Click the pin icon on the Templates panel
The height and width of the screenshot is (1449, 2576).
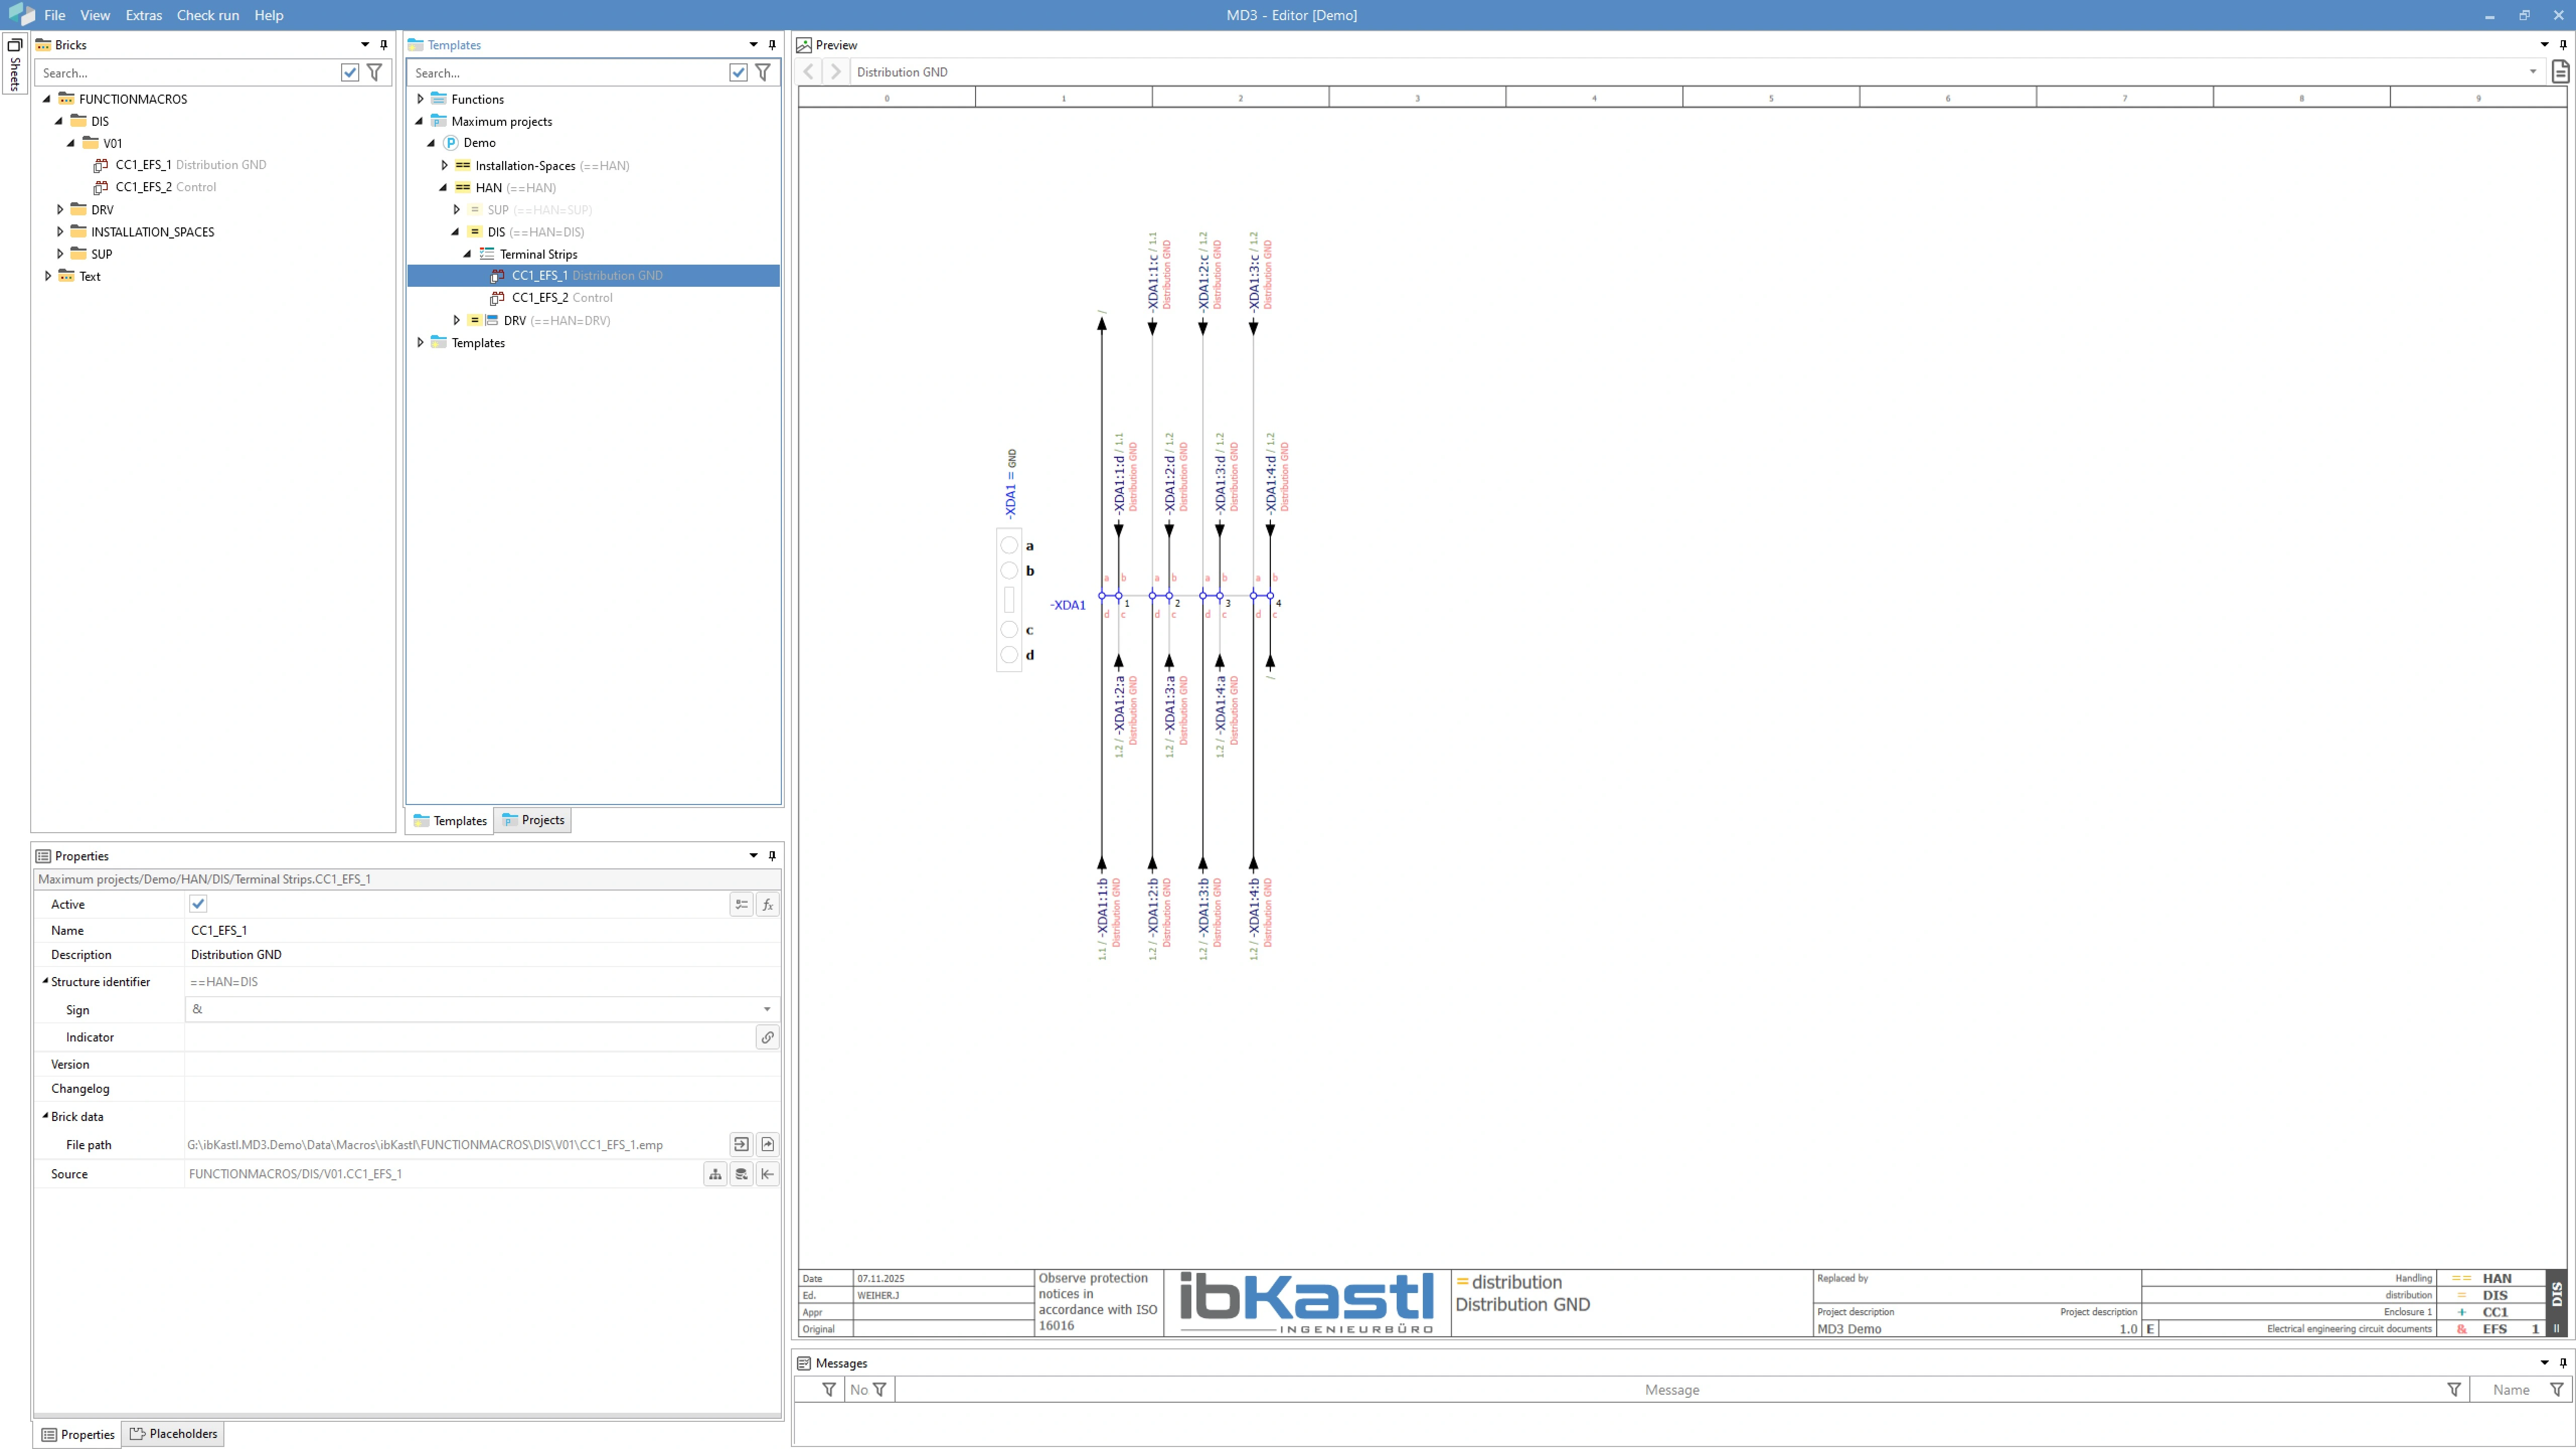pos(771,44)
